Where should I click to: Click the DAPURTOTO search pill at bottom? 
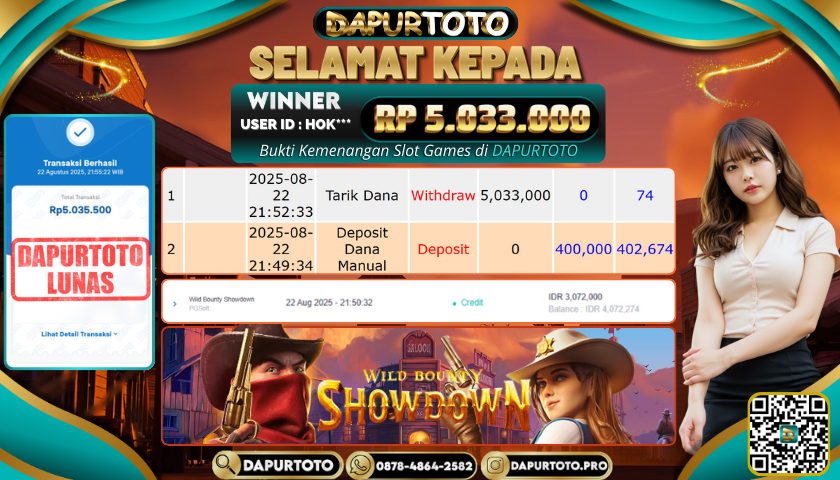pos(277,466)
